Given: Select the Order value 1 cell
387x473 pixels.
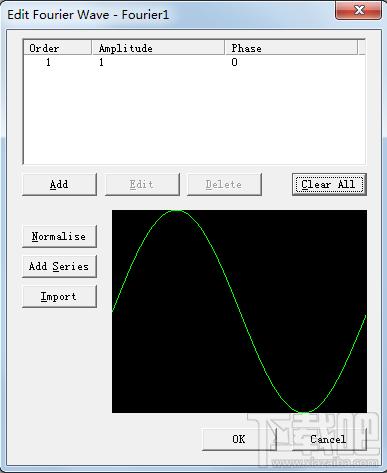Looking at the screenshot, I should click(48, 62).
